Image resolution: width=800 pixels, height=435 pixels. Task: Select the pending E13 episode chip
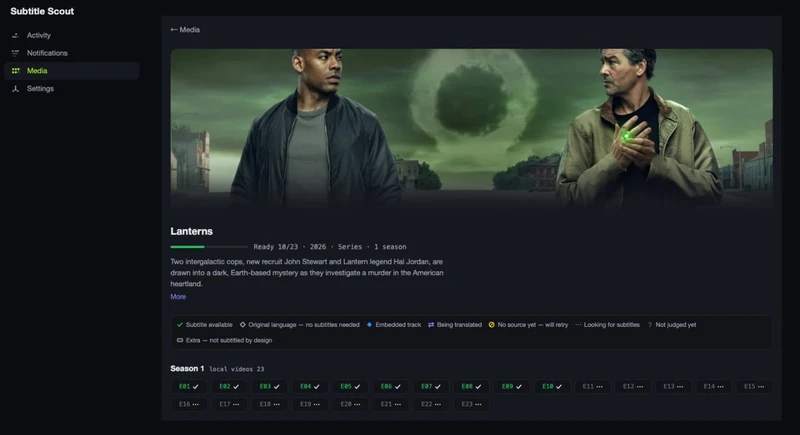click(x=673, y=387)
